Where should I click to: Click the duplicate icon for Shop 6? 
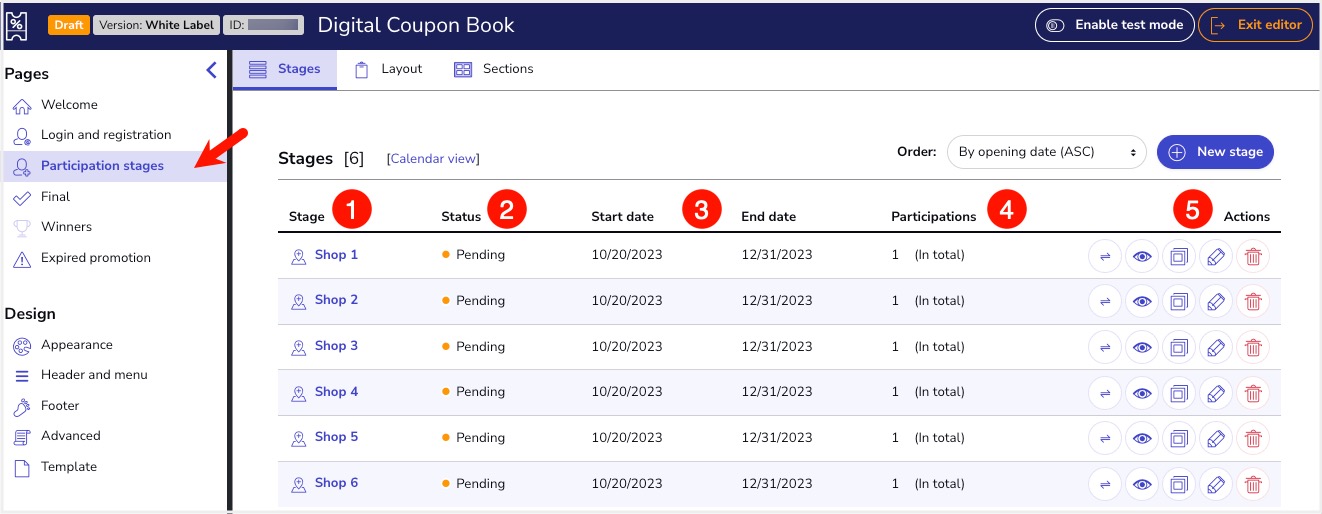coord(1179,484)
